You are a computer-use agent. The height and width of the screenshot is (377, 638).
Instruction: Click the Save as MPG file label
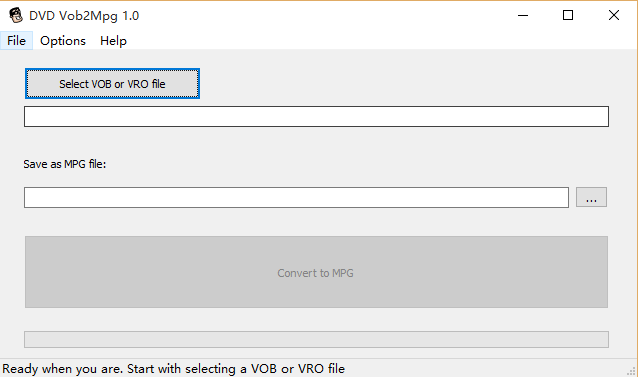[x=65, y=164]
